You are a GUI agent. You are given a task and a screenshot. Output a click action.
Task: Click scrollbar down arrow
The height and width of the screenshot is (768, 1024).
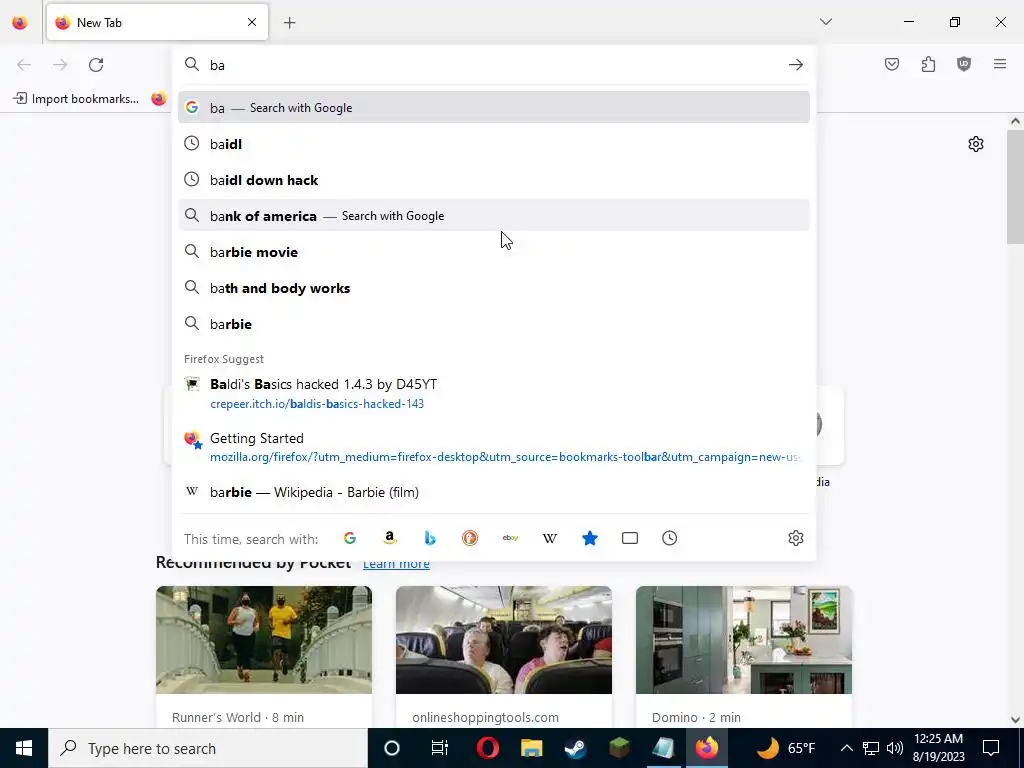[x=1015, y=720]
